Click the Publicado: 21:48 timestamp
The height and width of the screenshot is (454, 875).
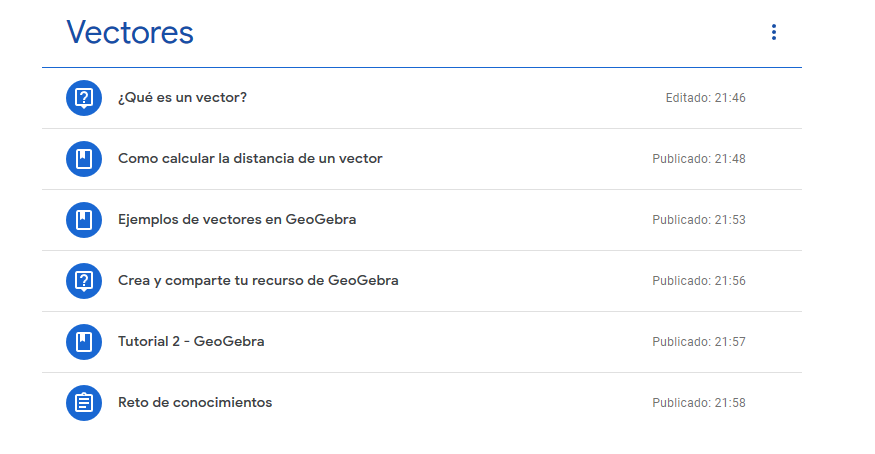pos(699,159)
